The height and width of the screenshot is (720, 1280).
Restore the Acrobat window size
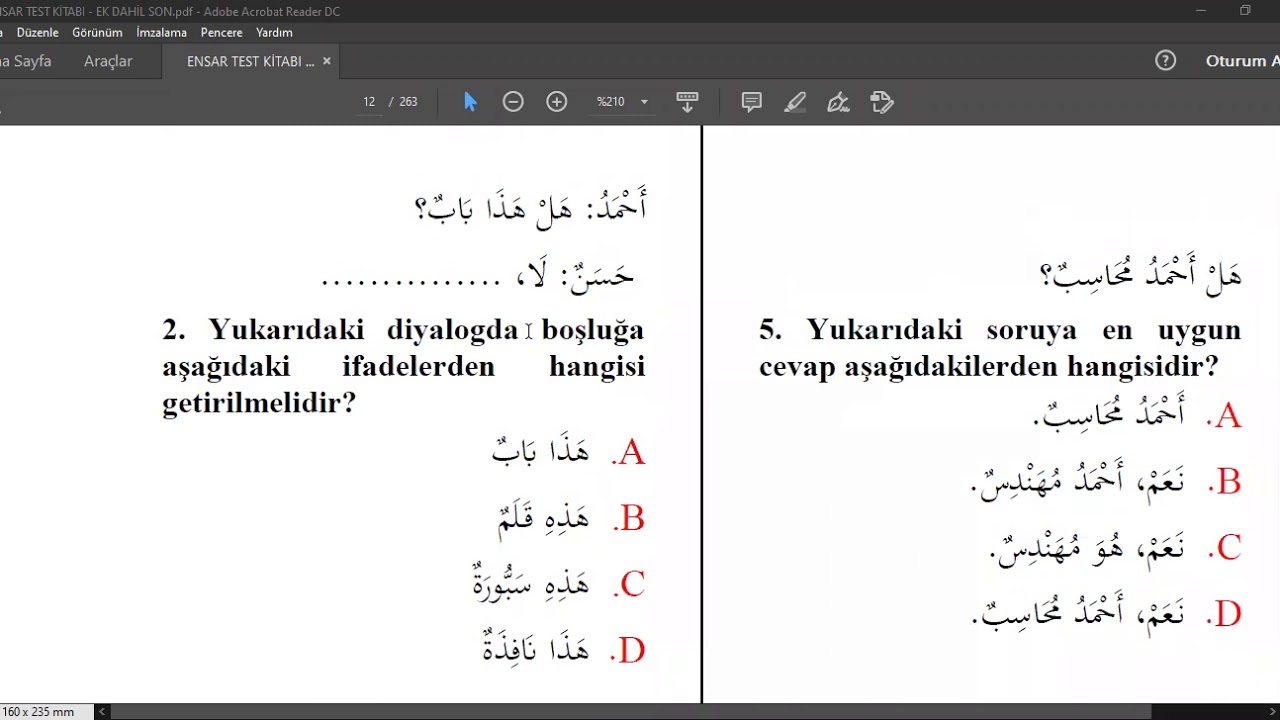coord(1245,11)
